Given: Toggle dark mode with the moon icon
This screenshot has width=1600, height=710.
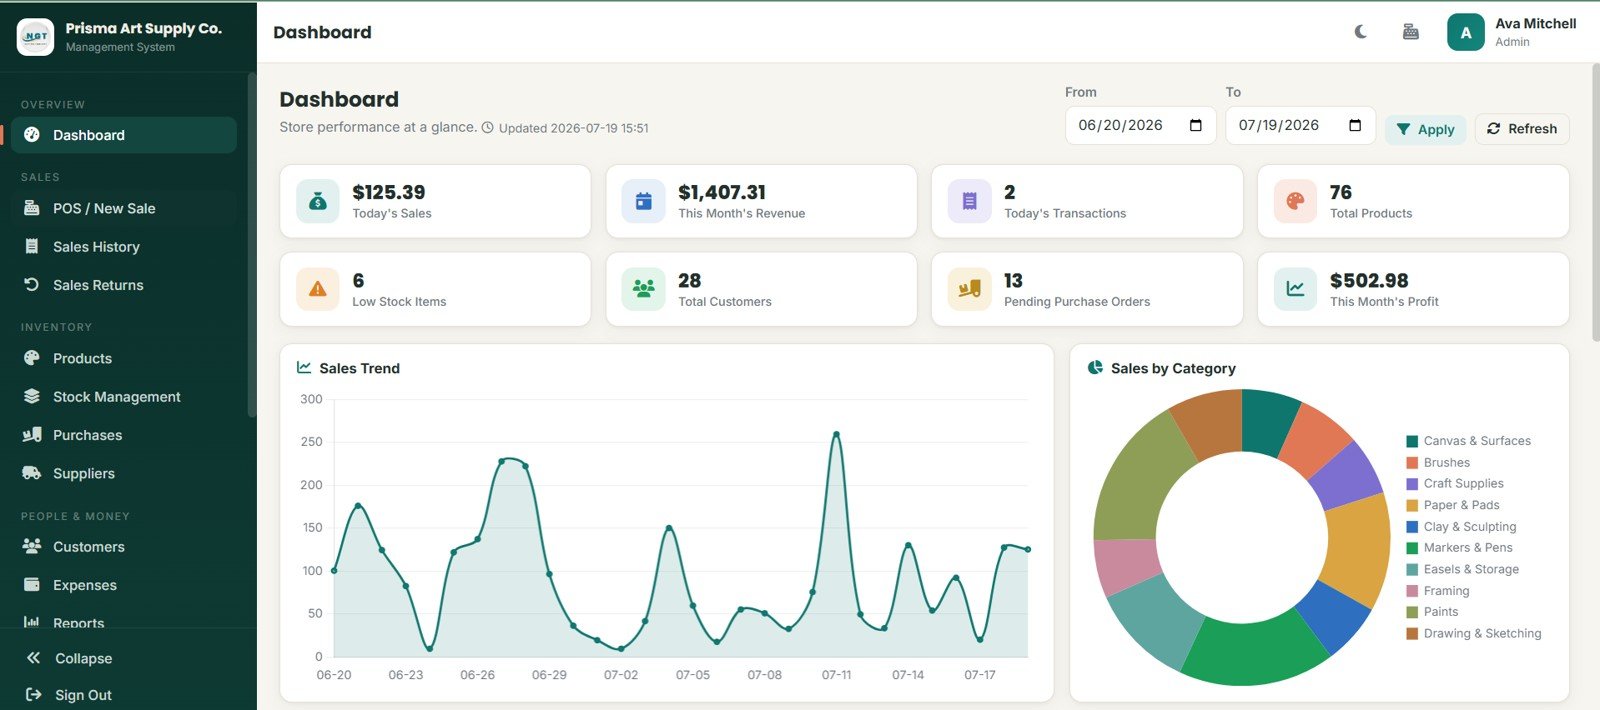Looking at the screenshot, I should (1361, 32).
